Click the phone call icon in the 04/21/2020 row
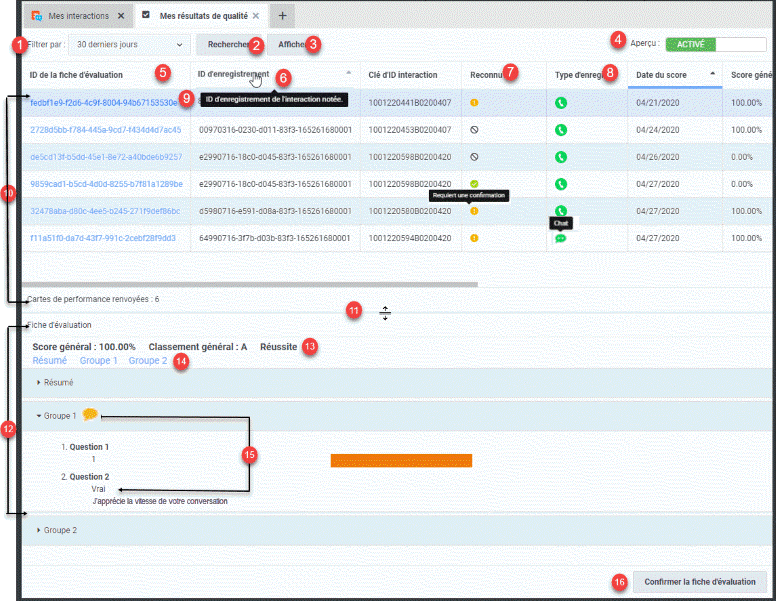Viewport: 776px width, 601px height. tap(561, 102)
